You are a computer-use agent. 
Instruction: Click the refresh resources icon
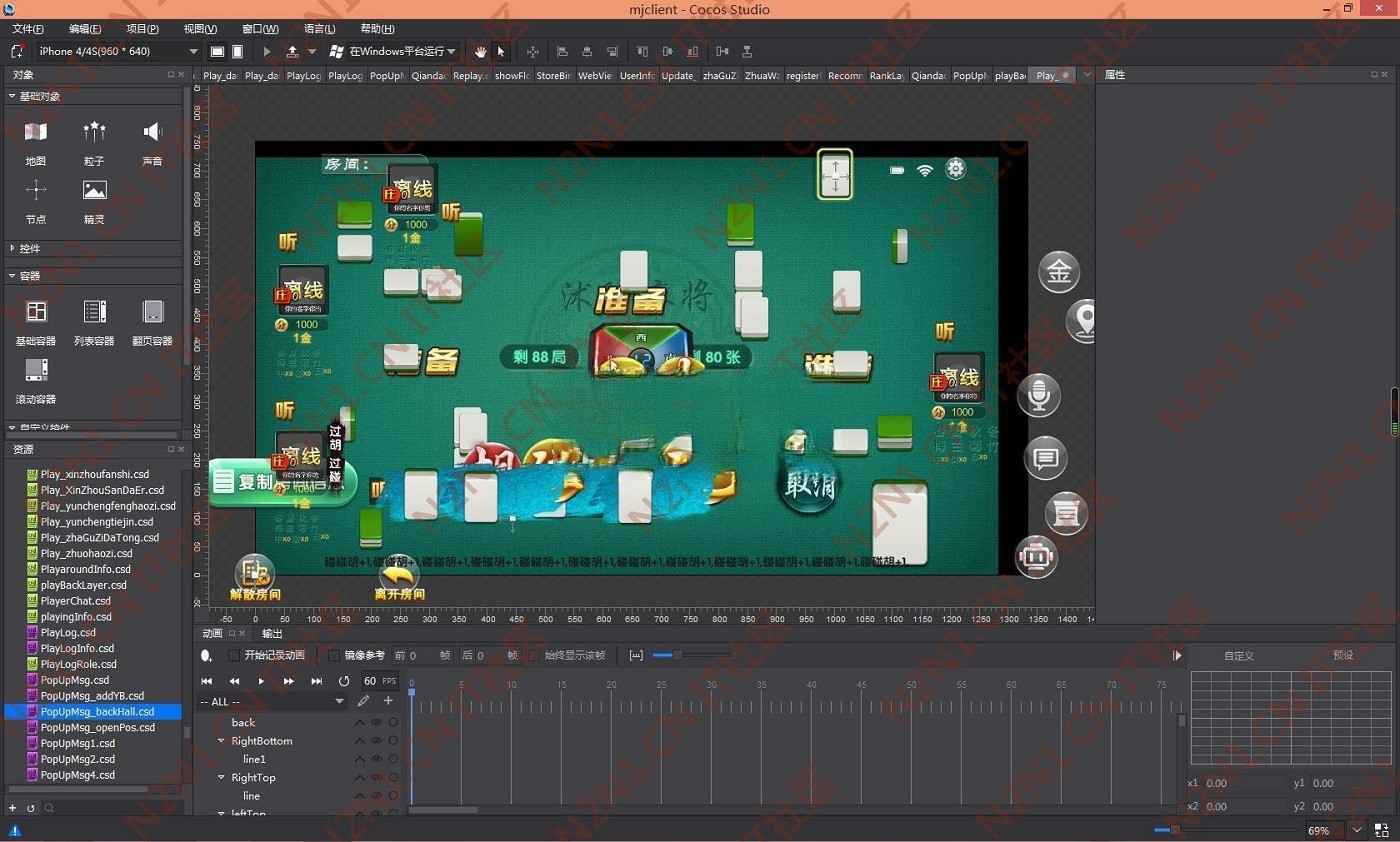click(31, 808)
